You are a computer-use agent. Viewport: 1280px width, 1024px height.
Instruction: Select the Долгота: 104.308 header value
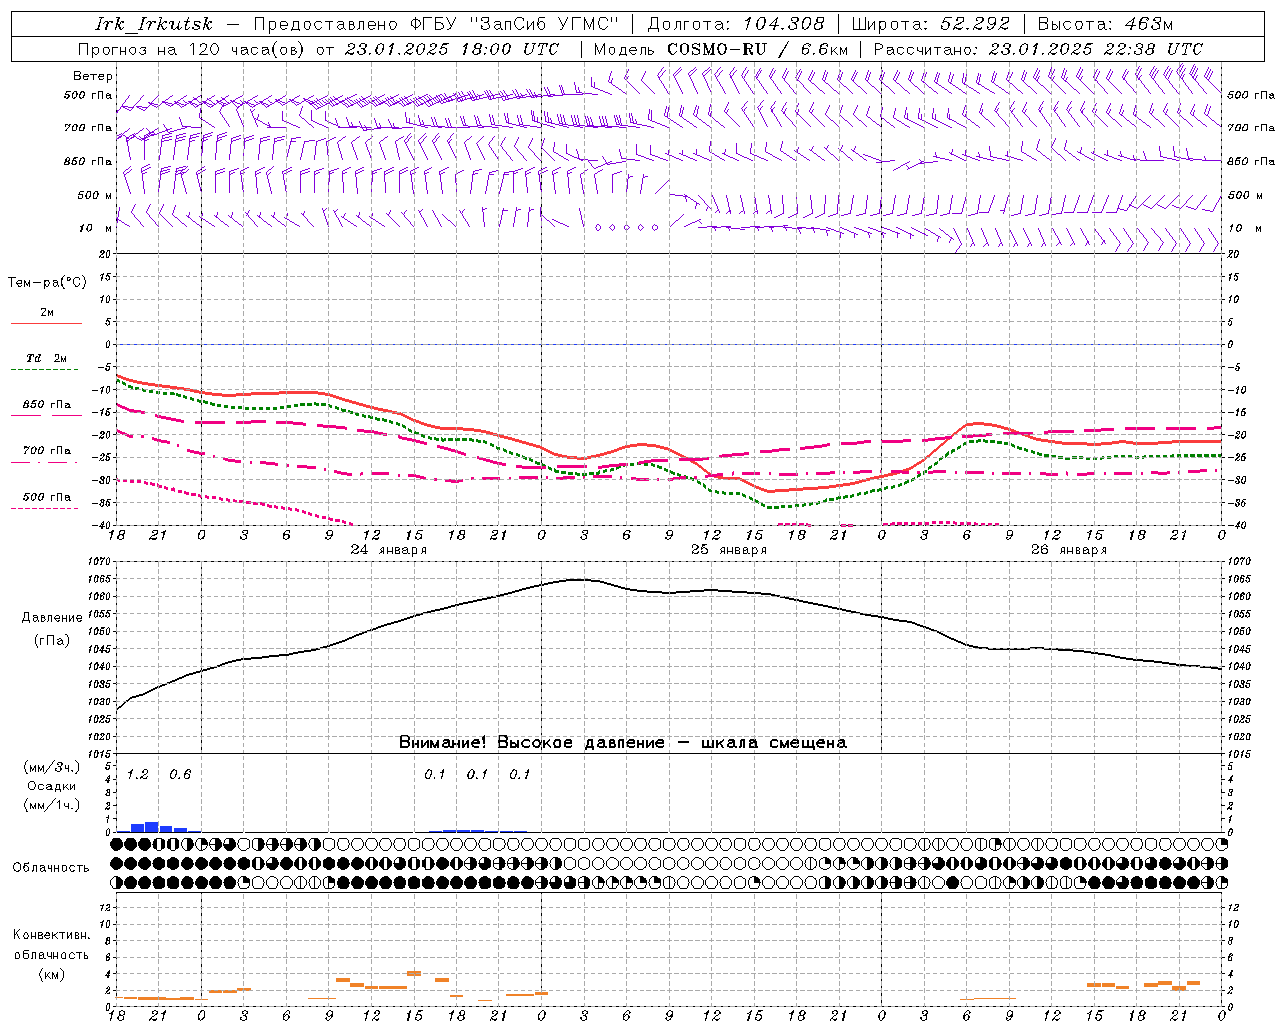pos(736,24)
